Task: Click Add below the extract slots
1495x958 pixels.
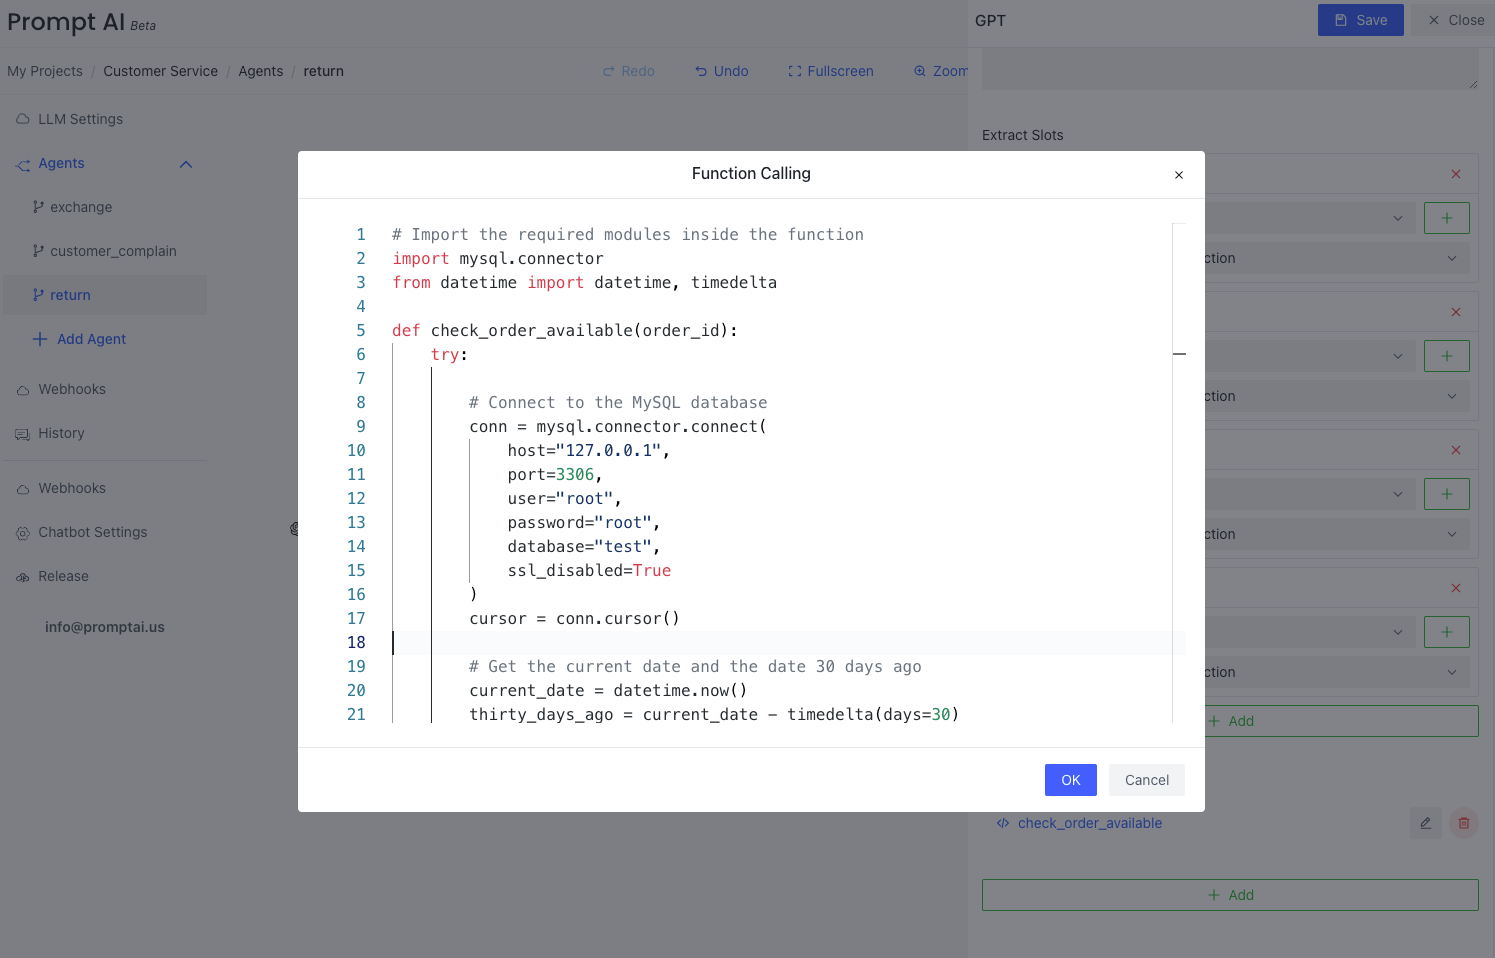Action: point(1340,721)
